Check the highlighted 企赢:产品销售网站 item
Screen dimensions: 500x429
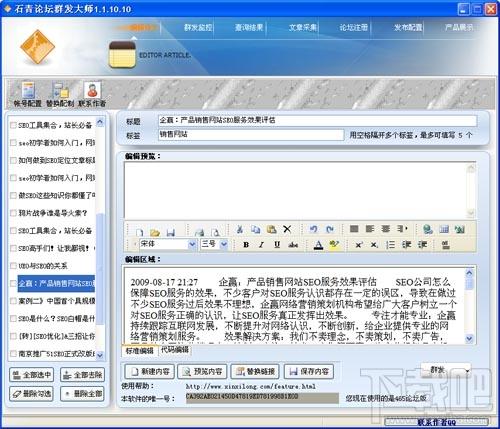coord(13,283)
